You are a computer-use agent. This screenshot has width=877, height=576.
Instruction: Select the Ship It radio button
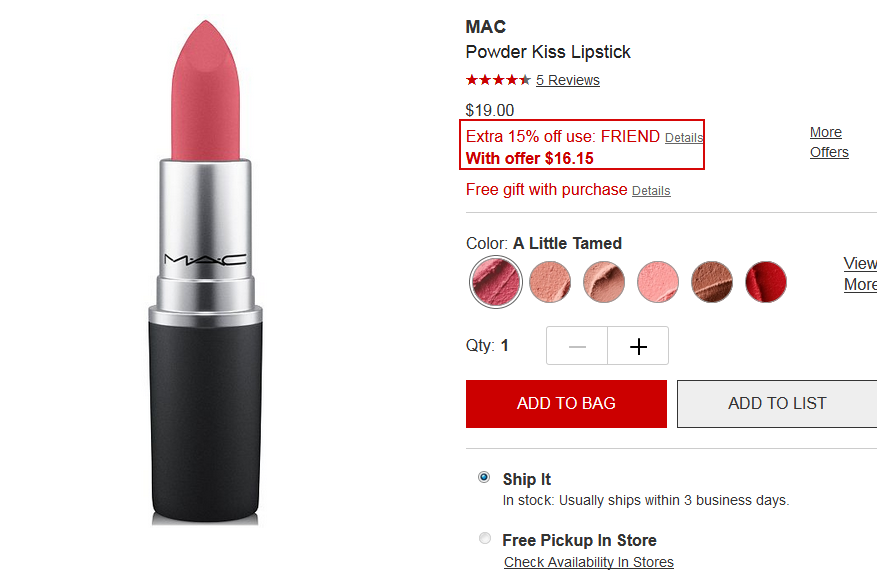pos(484,478)
